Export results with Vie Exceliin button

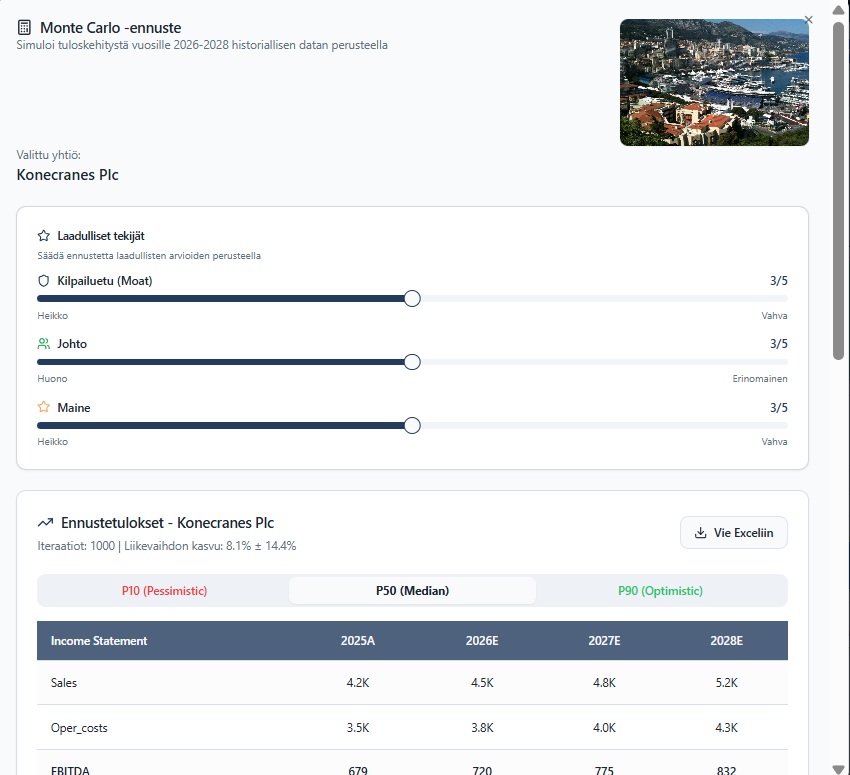[x=734, y=533]
